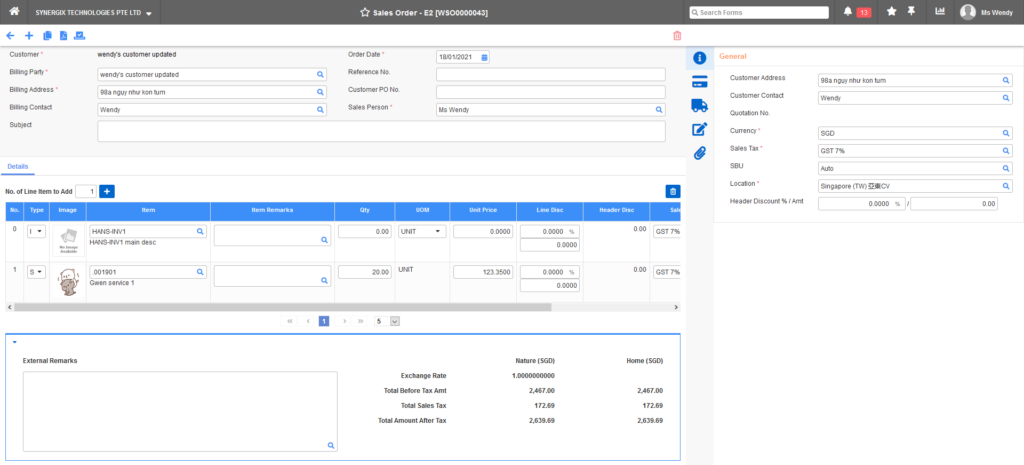Search item lookup for HANS-INV1
The height and width of the screenshot is (465, 1024).
pos(199,232)
